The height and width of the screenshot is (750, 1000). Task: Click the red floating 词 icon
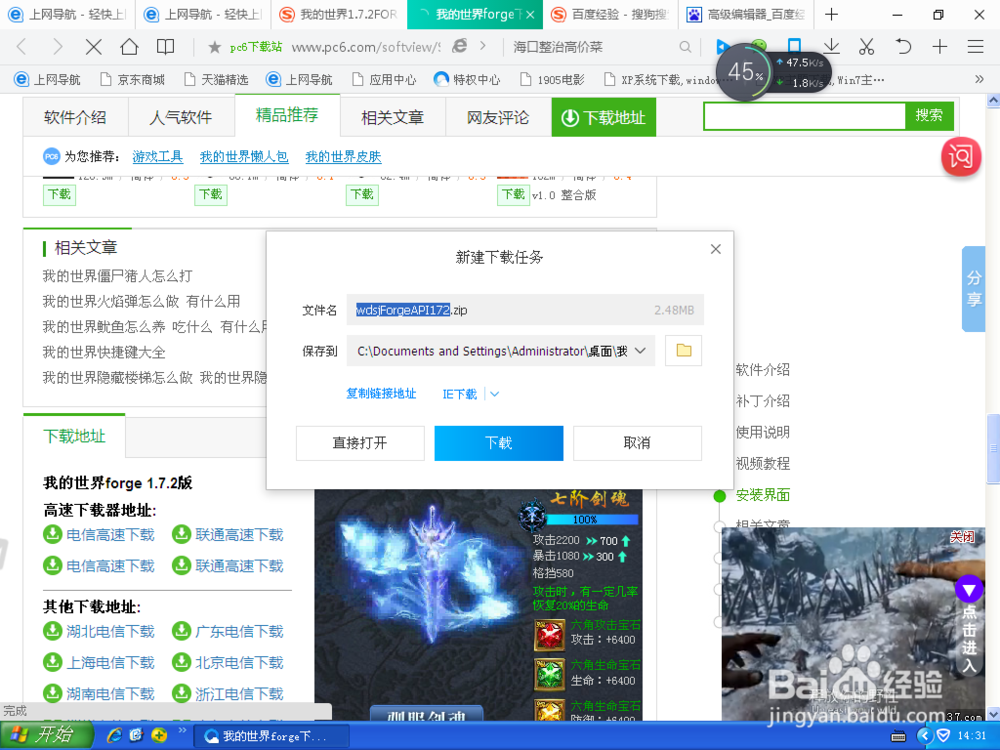pyautogui.click(x=960, y=156)
